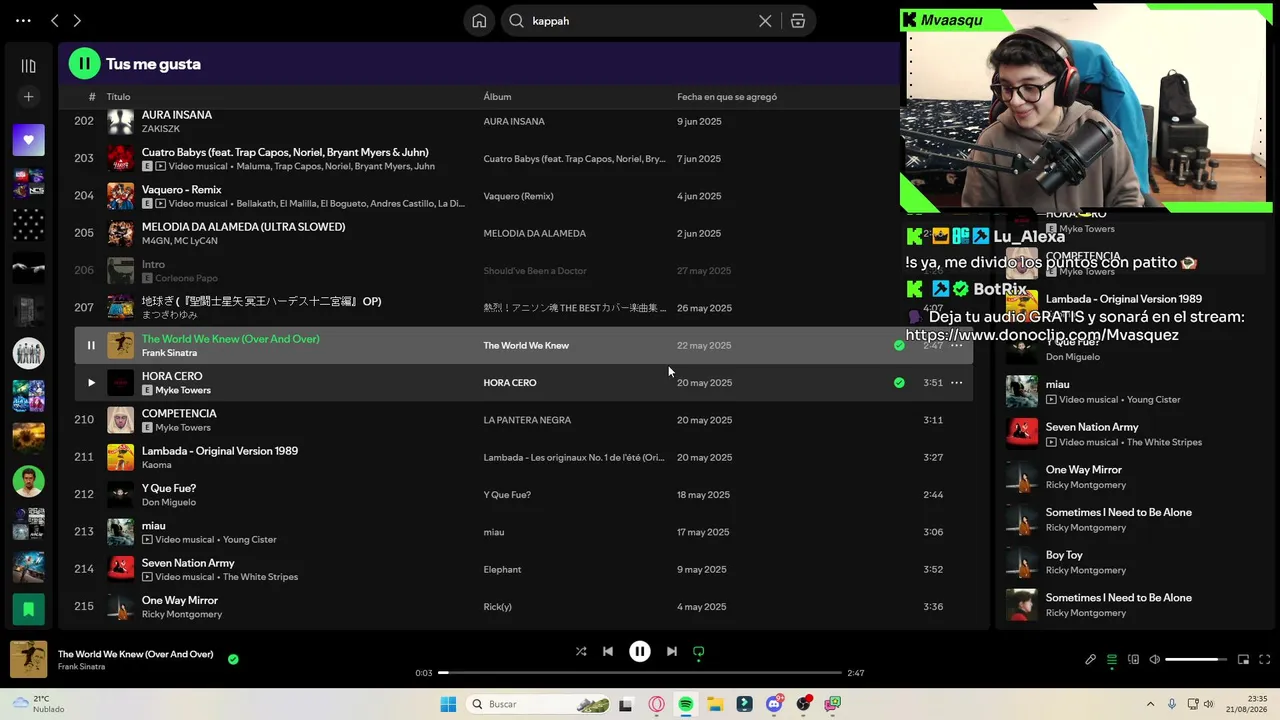Screen dimensions: 1280x720
Task: Sort by 'Fecha en que se agregó' column
Action: click(727, 97)
